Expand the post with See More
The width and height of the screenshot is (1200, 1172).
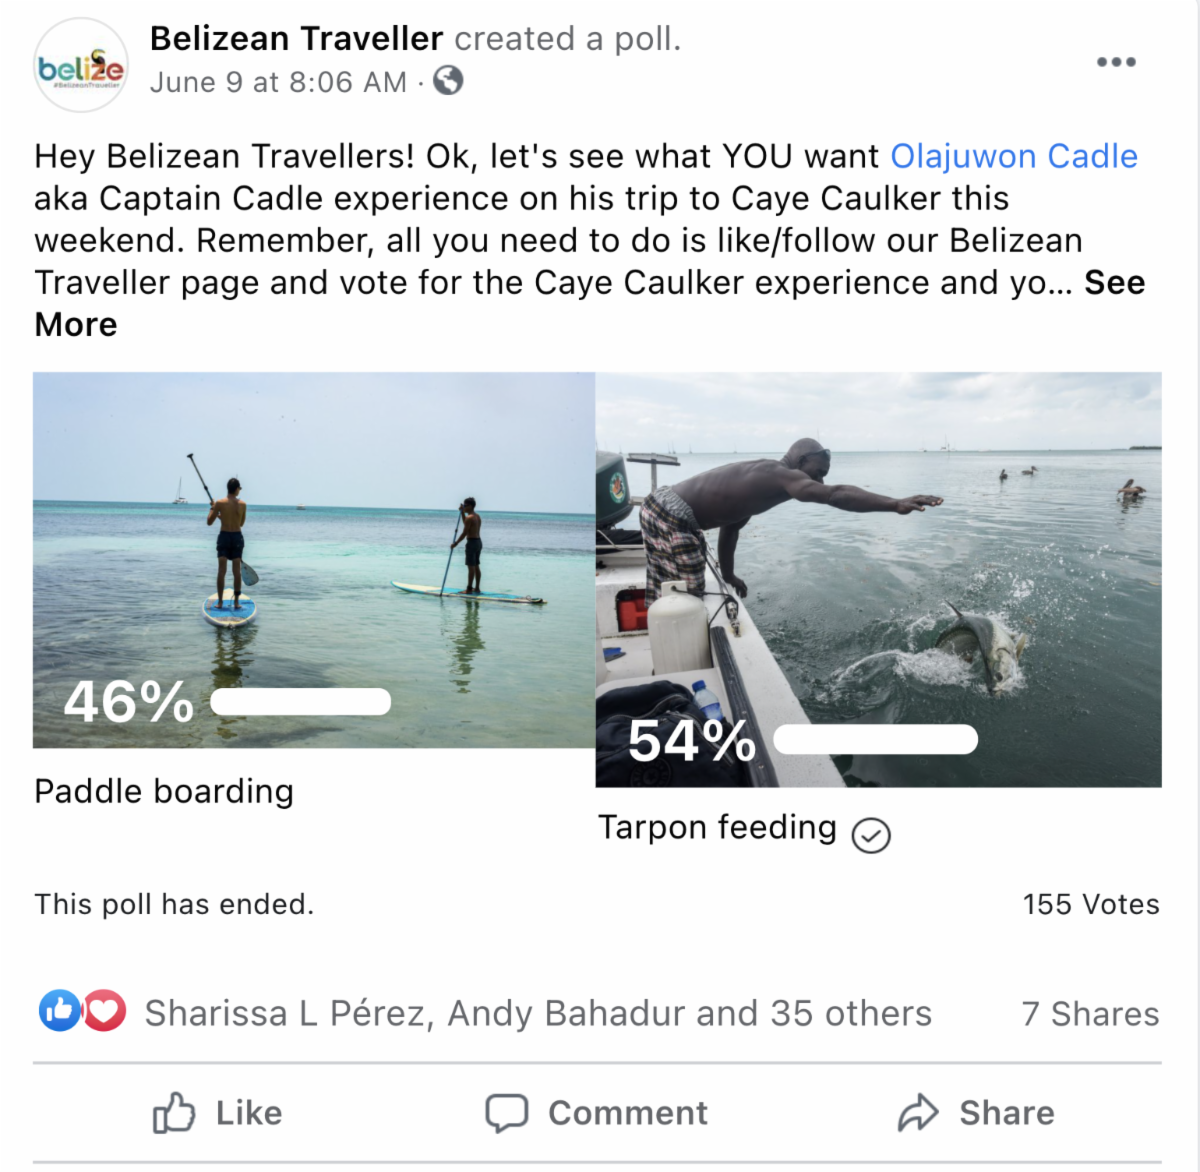tap(1114, 283)
